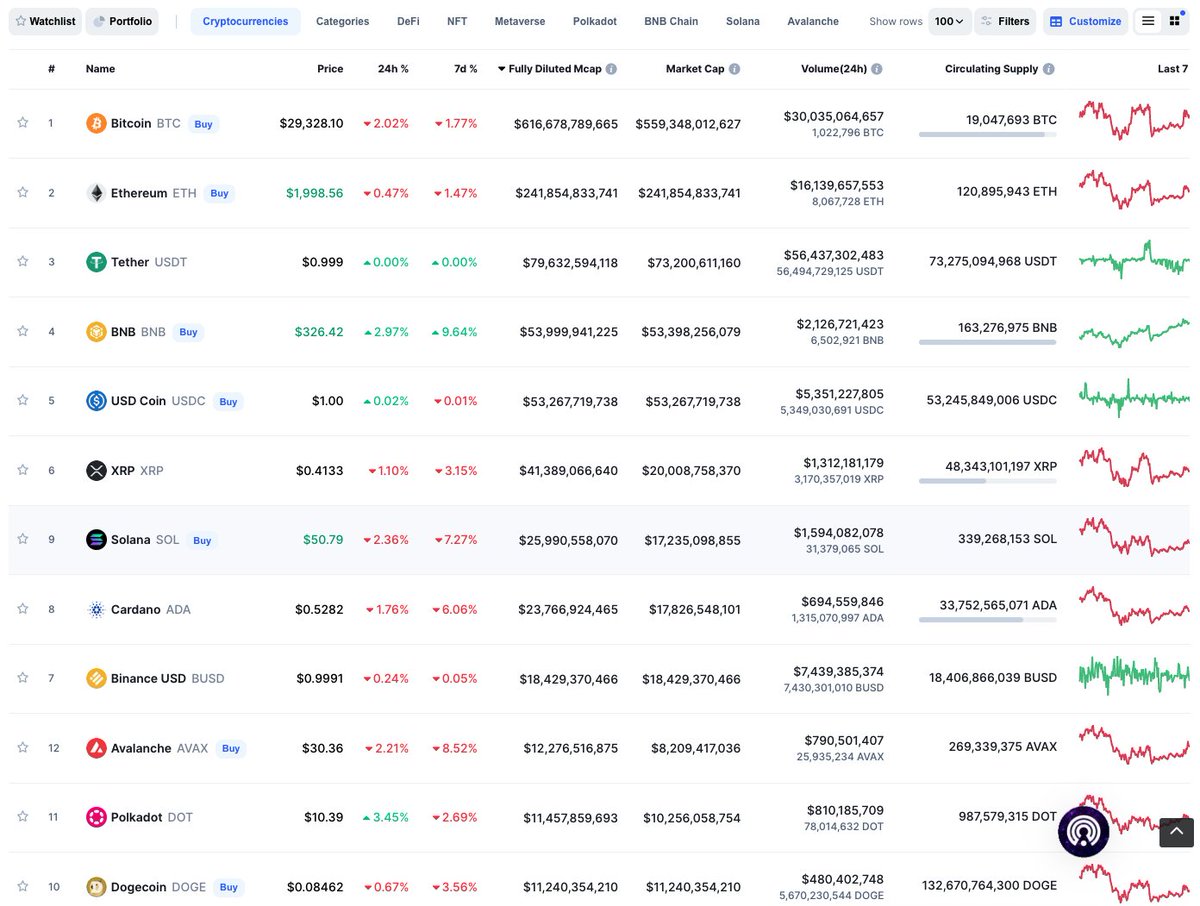Open the Volume(24h) info icon
This screenshot has width=1200, height=906.
877,69
